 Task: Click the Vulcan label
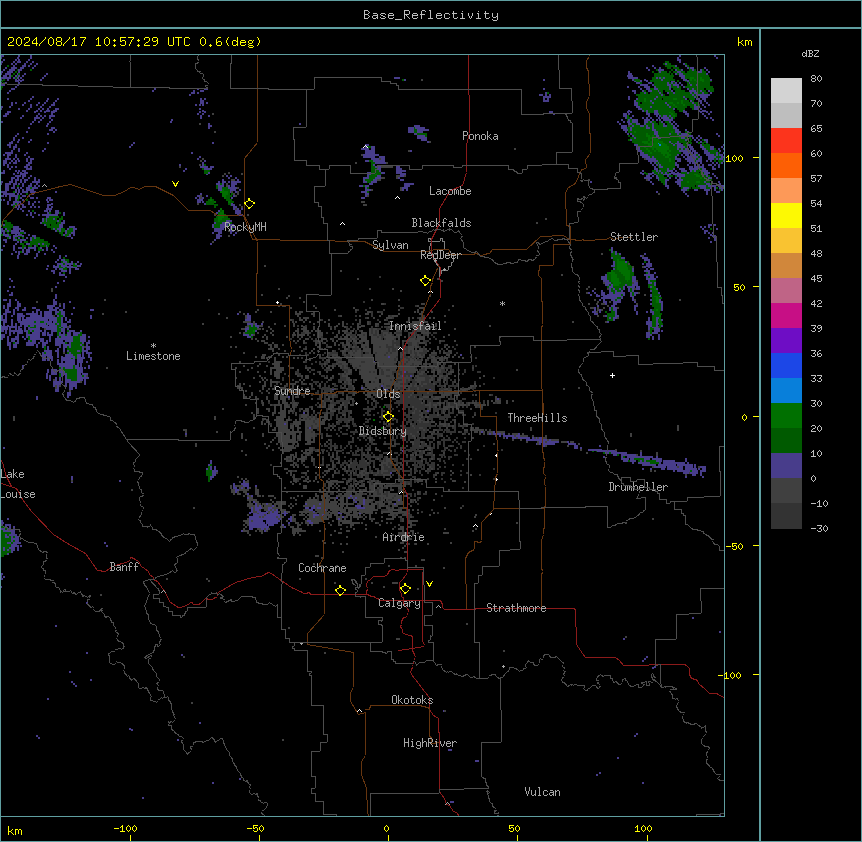point(543,792)
